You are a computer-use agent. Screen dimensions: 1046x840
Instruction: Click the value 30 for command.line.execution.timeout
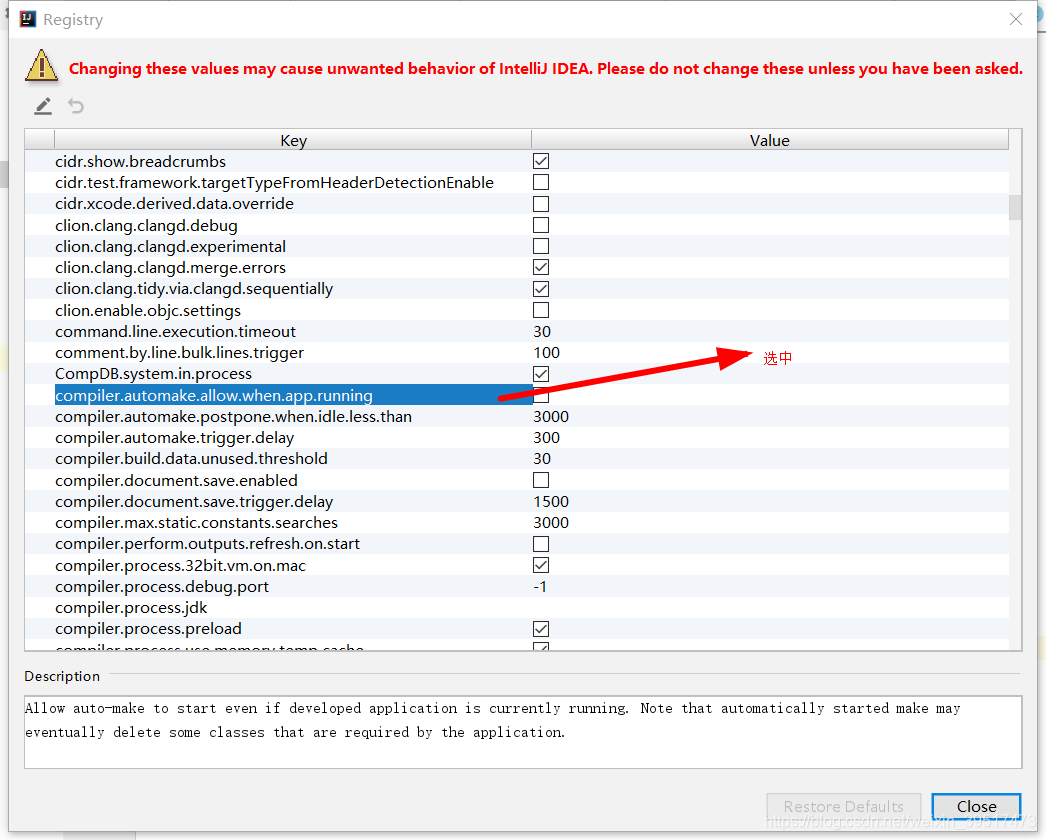tap(542, 332)
